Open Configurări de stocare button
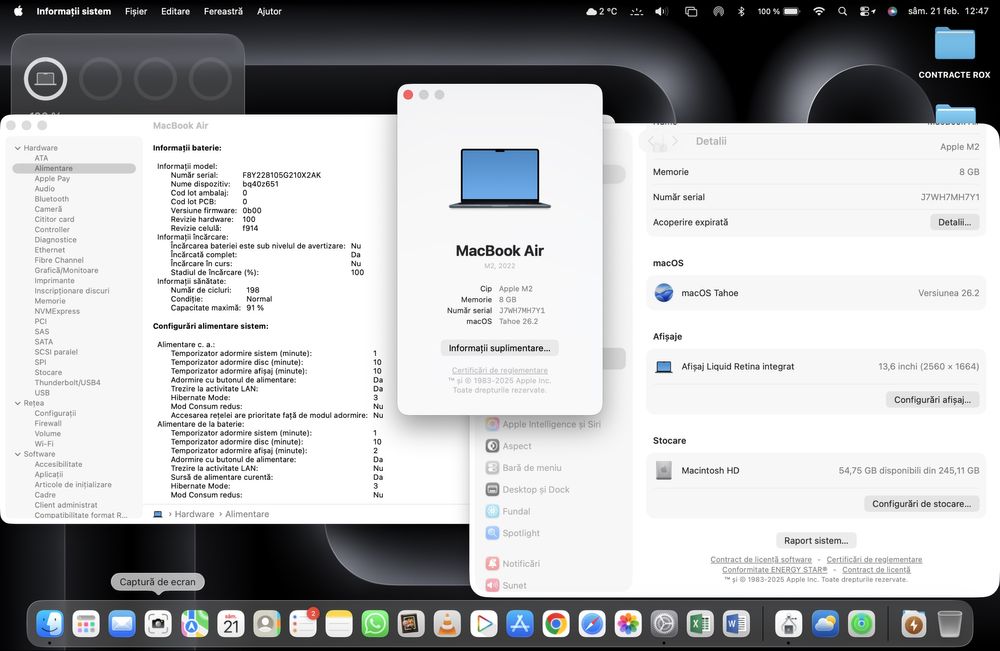Screen dimensions: 1000x651 pyautogui.click(x=922, y=504)
